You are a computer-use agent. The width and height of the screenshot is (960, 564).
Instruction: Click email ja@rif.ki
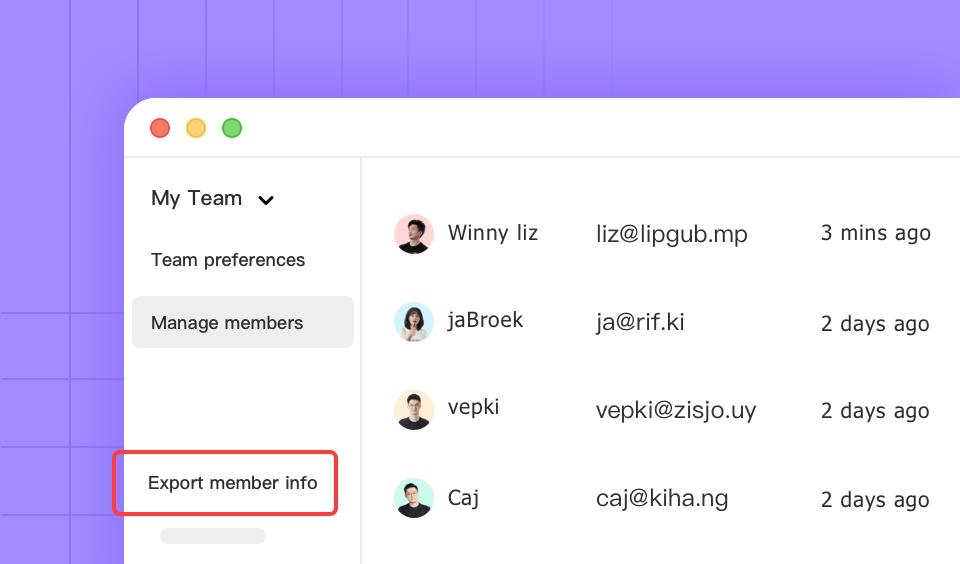coord(640,322)
